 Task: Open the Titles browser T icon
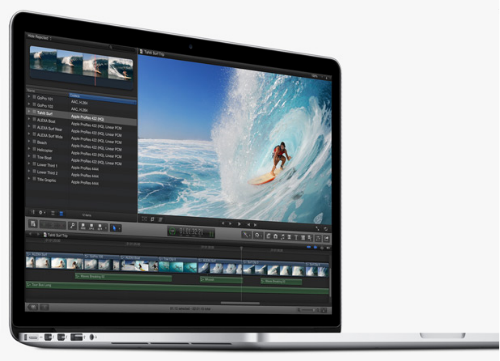click(x=296, y=237)
